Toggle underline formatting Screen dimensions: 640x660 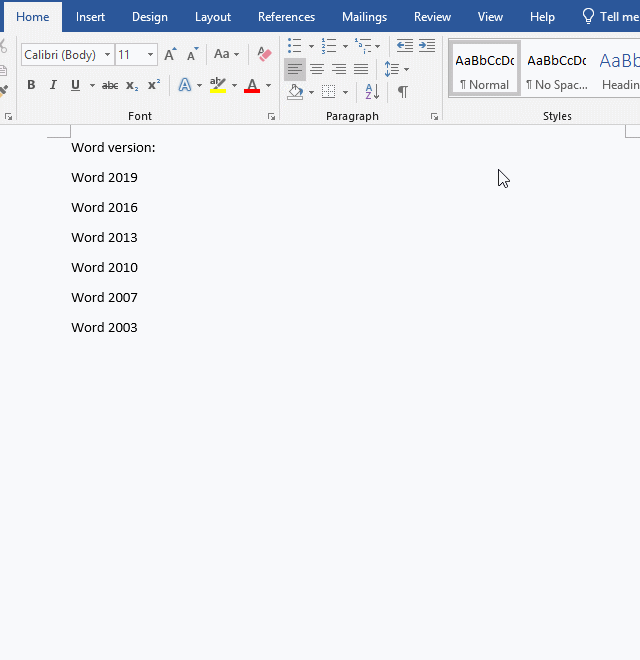[x=75, y=85]
